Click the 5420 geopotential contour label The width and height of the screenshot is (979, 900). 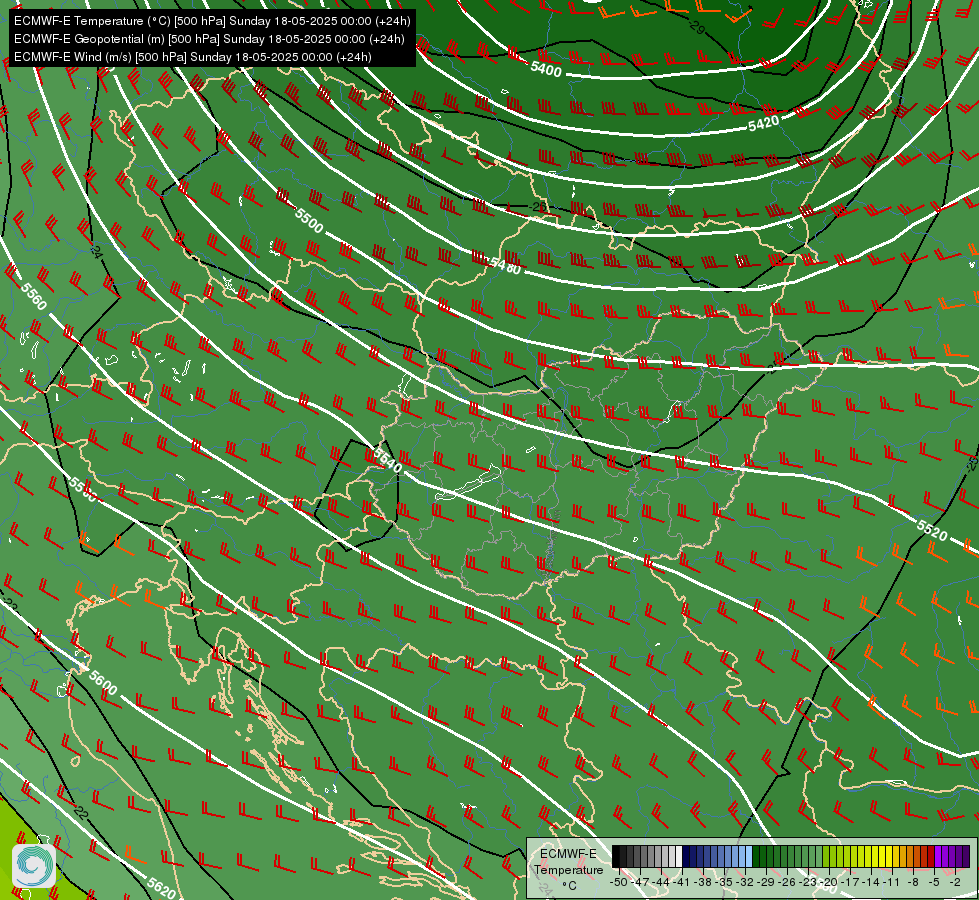[x=764, y=123]
